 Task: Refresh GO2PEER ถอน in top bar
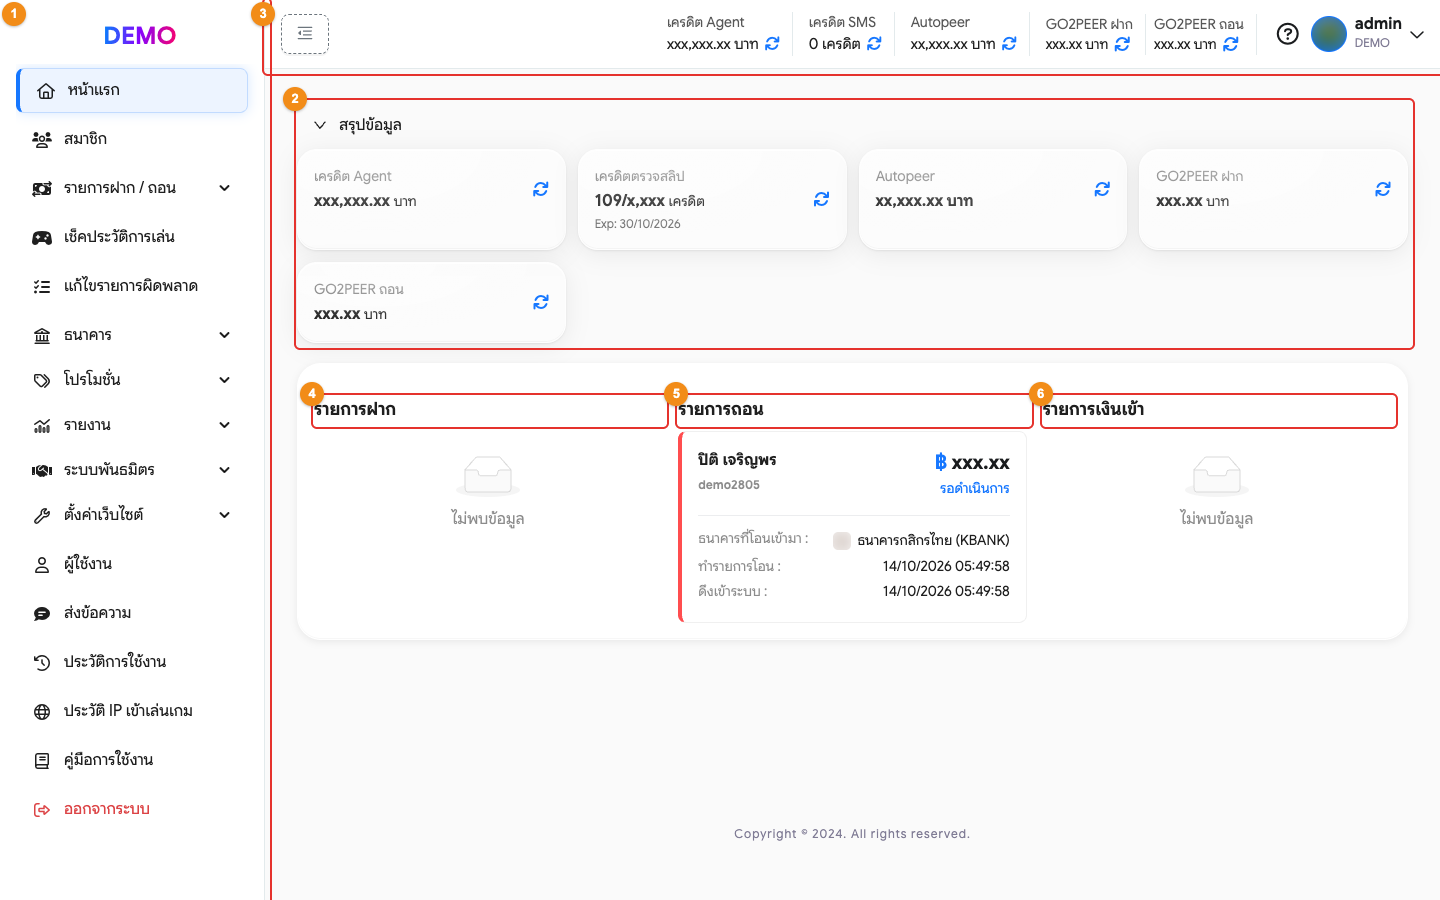(x=1231, y=44)
